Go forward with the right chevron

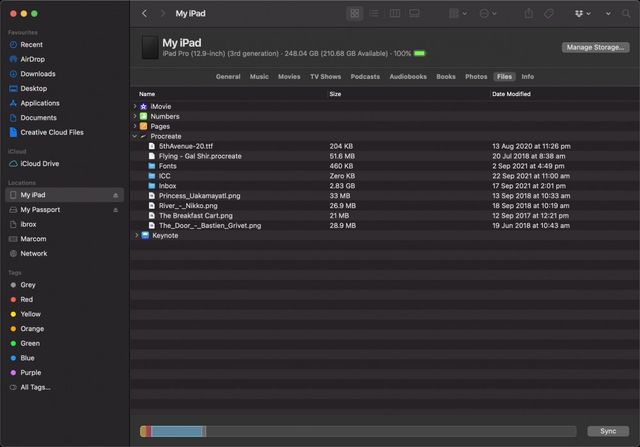[x=163, y=13]
